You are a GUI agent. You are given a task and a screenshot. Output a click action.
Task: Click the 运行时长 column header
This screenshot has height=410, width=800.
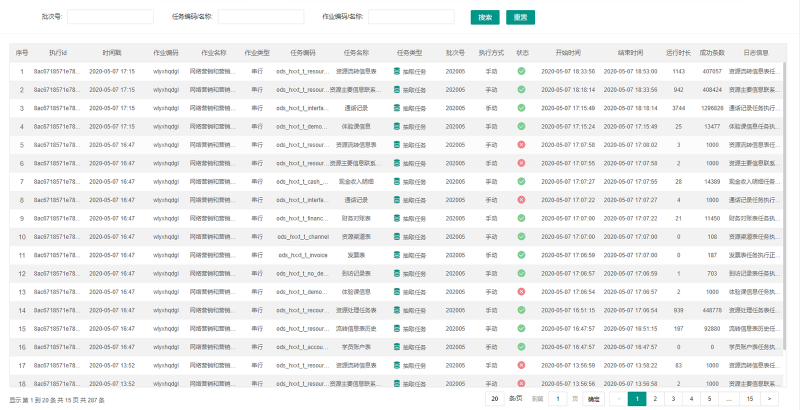[679, 53]
